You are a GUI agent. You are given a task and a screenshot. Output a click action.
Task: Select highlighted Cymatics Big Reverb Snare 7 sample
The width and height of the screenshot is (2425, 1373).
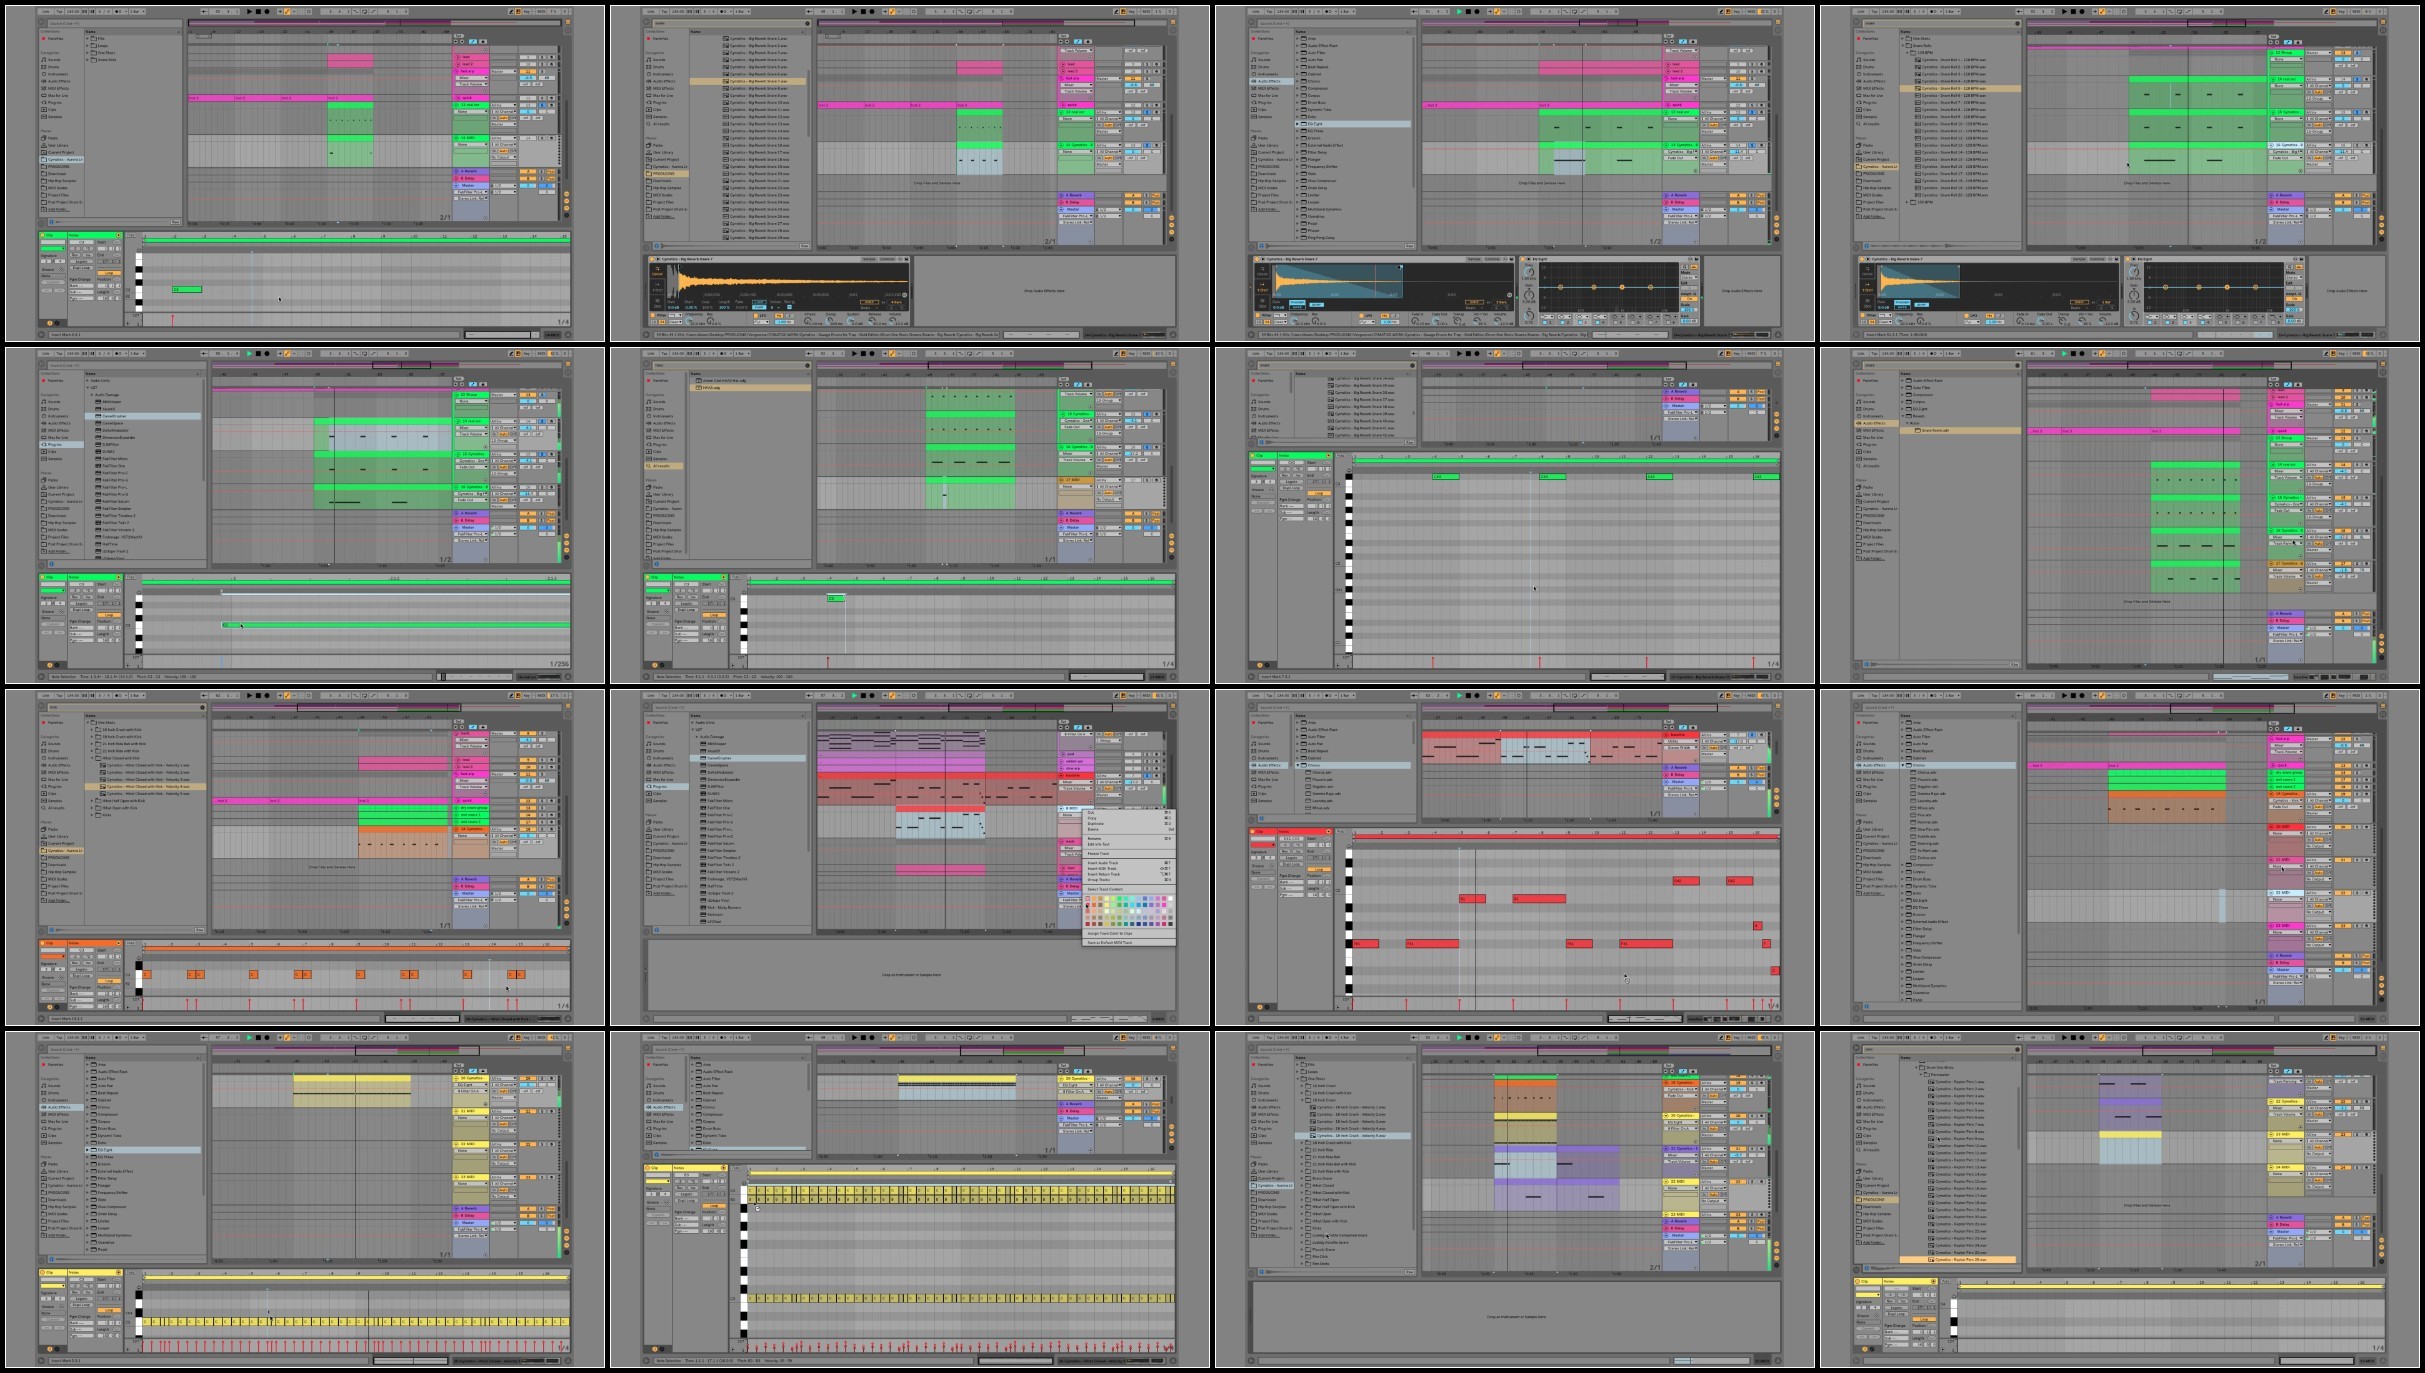748,81
